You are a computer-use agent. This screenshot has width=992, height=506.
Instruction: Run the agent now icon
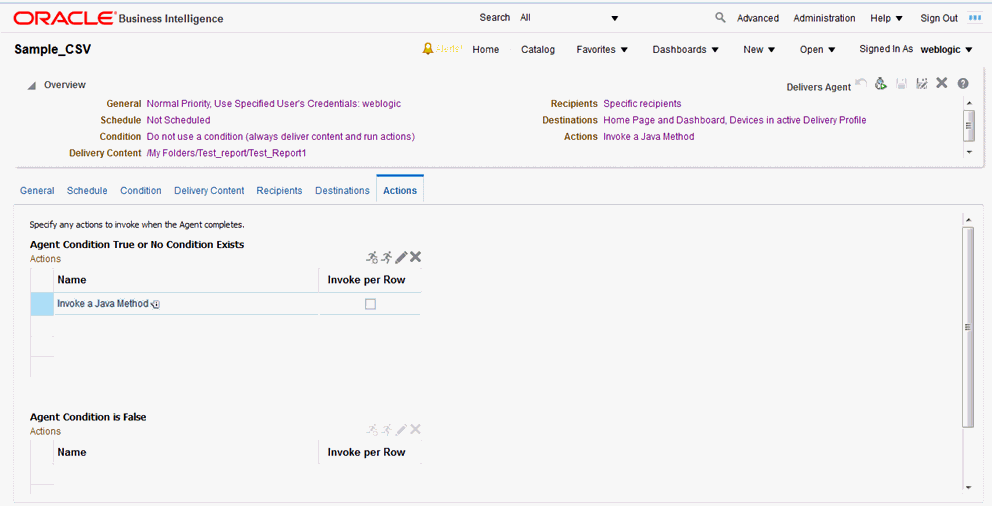881,83
